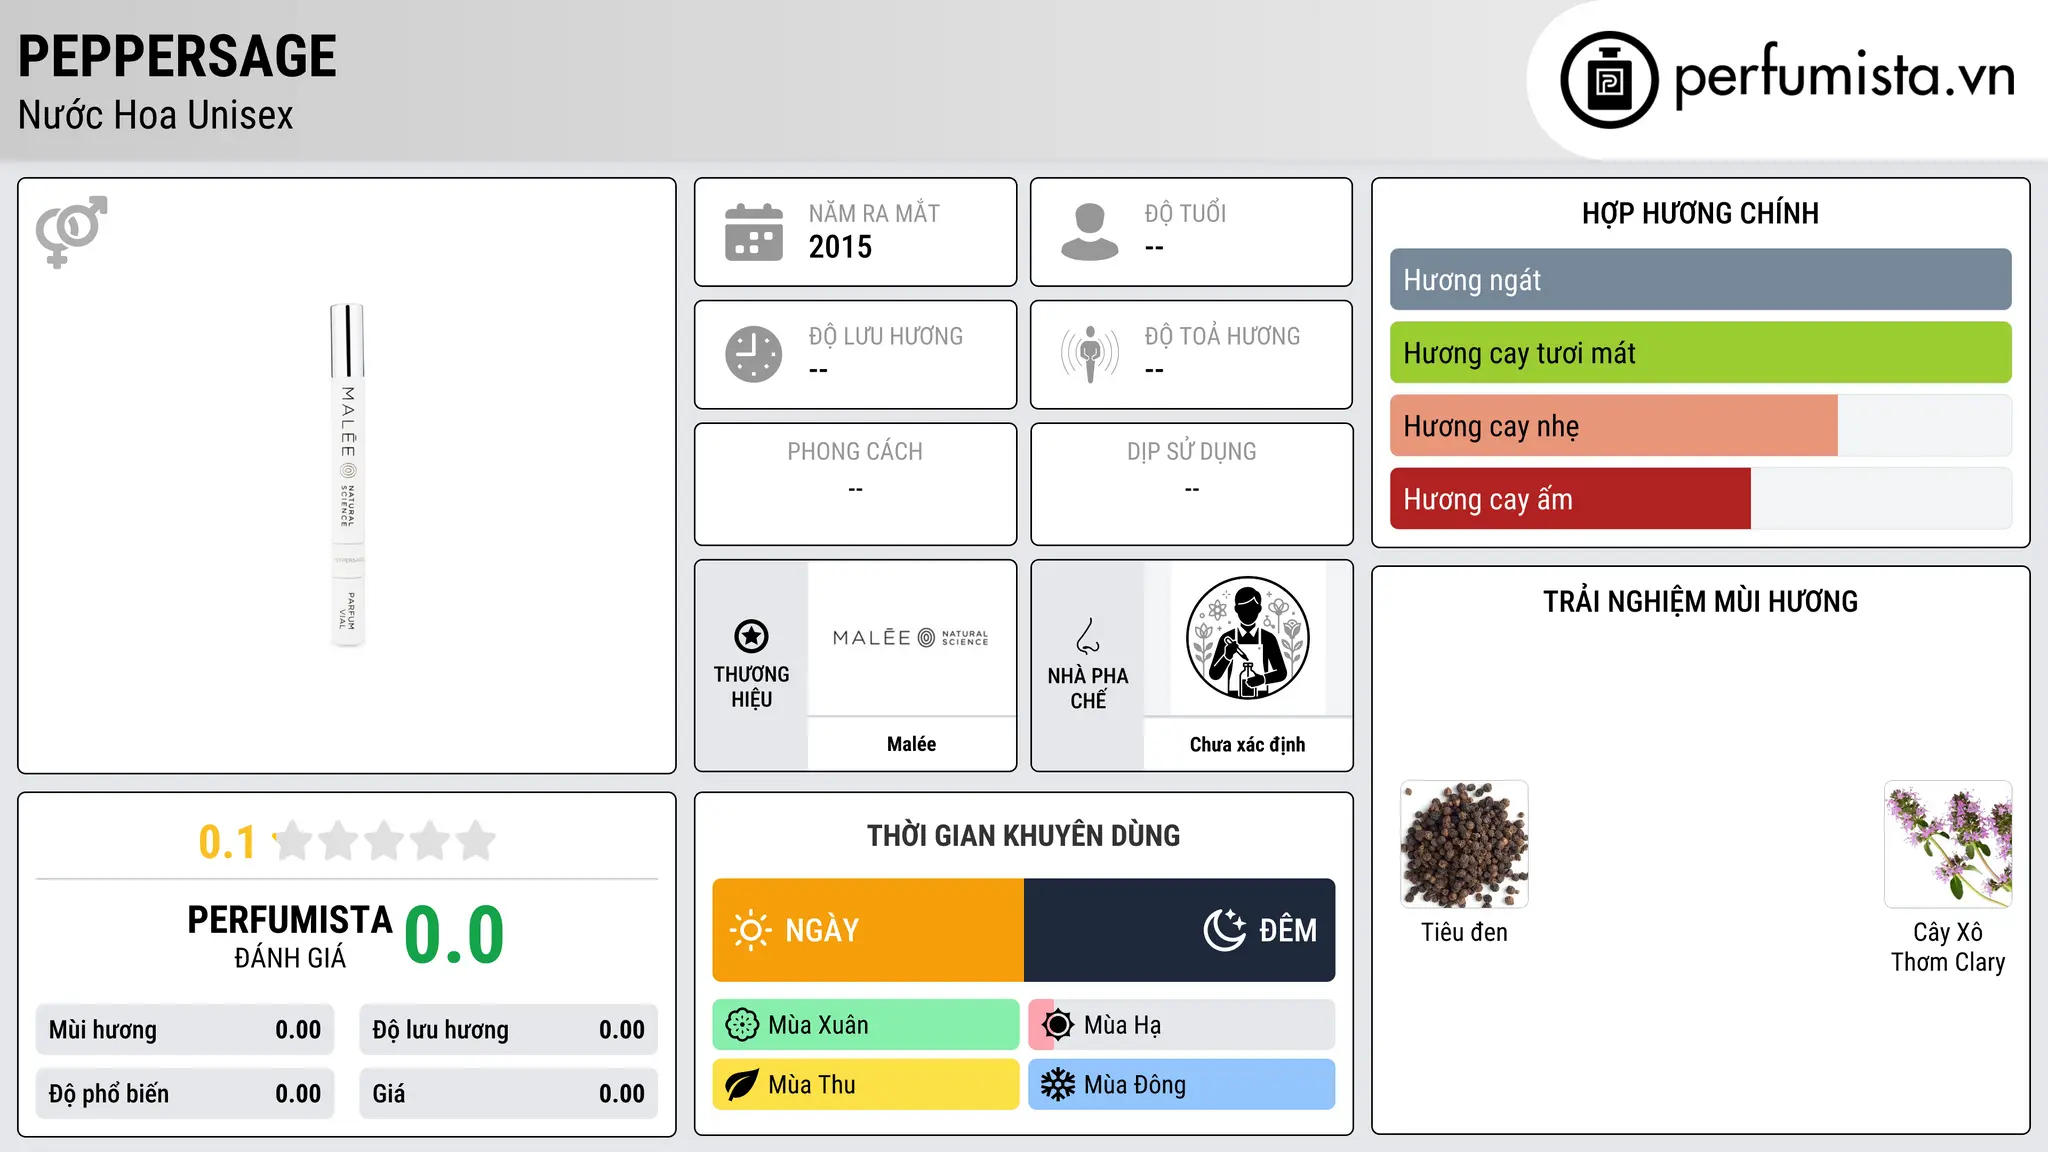Image resolution: width=2048 pixels, height=1152 pixels.
Task: Click the perfumer illustration icon
Action: pyautogui.click(x=1247, y=638)
